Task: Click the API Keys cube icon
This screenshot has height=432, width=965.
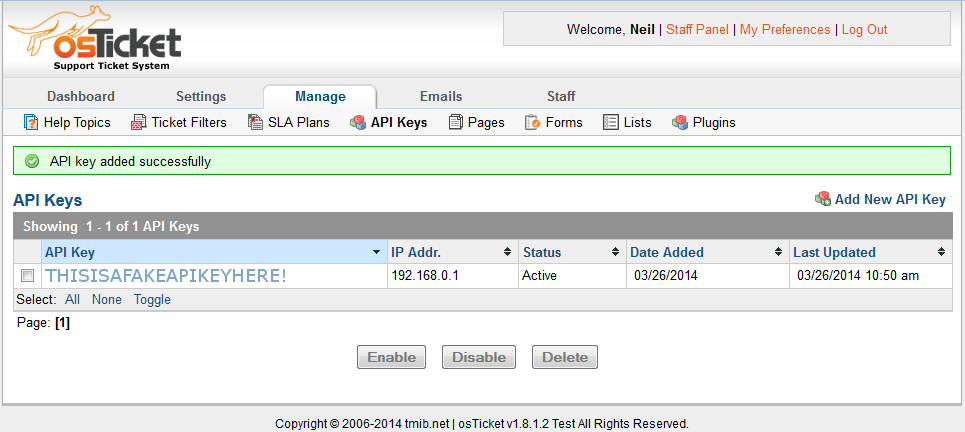Action: (x=358, y=122)
